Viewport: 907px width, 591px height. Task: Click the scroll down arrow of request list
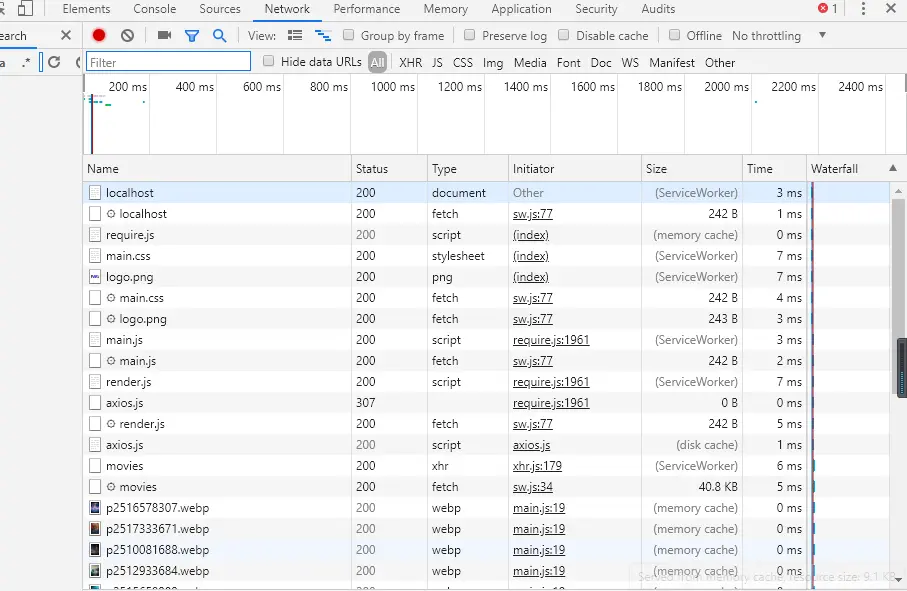[898, 579]
